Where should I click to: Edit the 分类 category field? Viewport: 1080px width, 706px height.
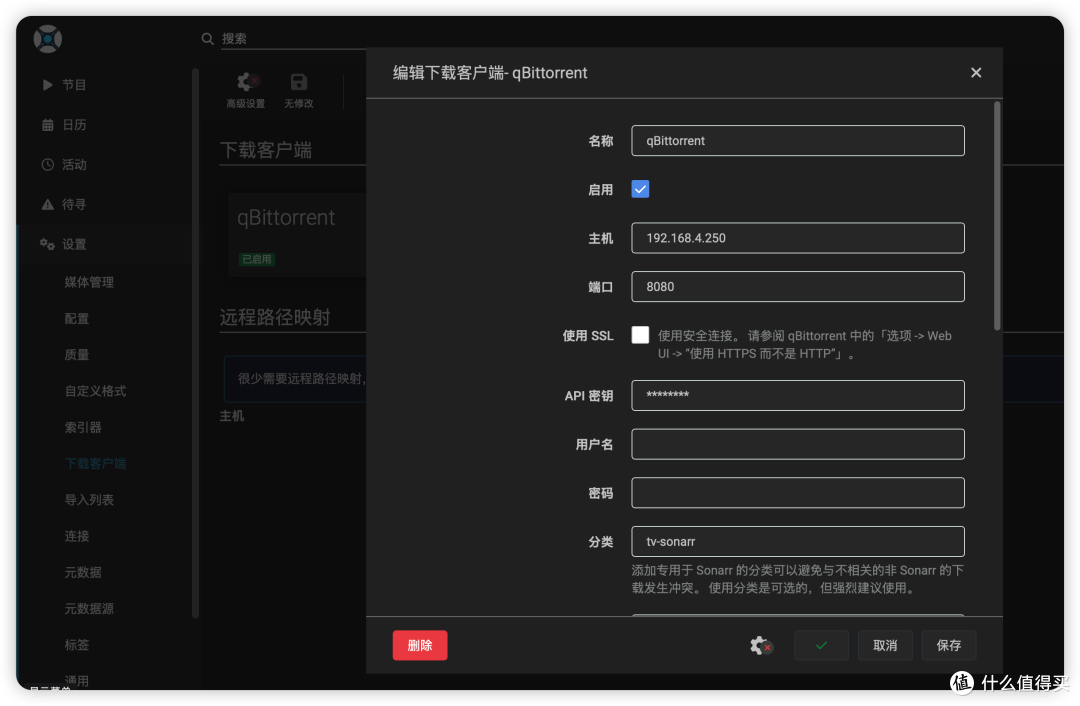pyautogui.click(x=798, y=541)
